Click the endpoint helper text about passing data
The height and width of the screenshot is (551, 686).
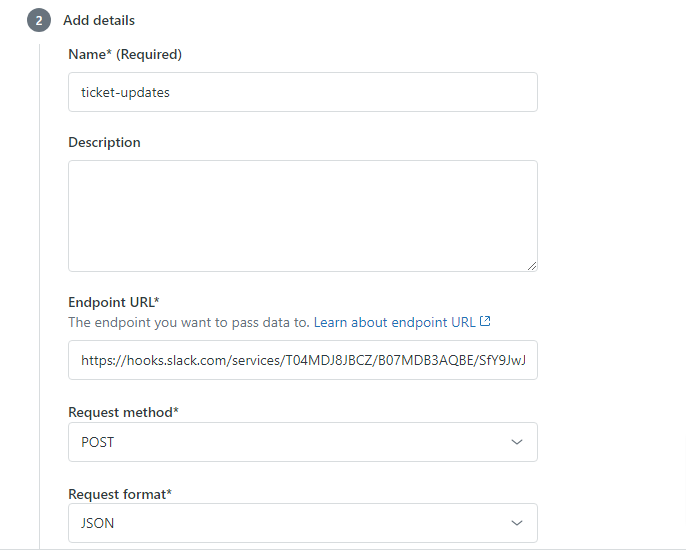(189, 322)
